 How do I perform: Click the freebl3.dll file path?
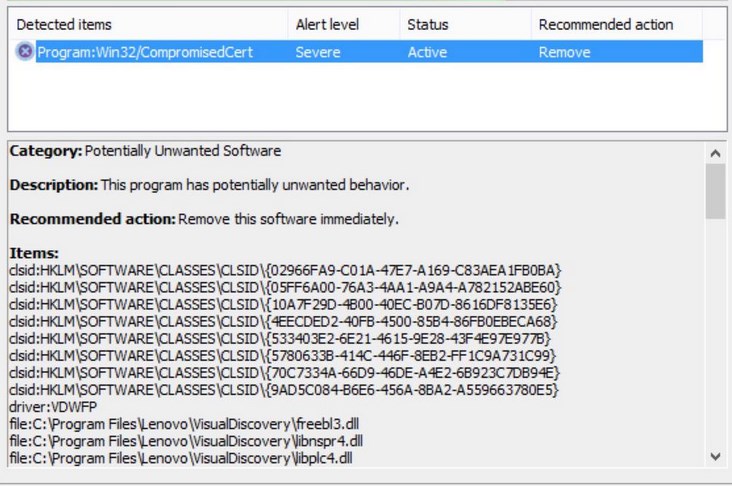(x=186, y=423)
